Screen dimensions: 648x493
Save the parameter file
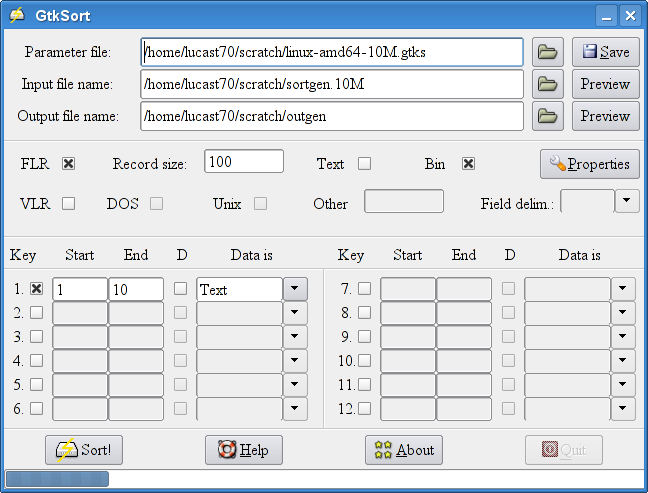coord(605,52)
